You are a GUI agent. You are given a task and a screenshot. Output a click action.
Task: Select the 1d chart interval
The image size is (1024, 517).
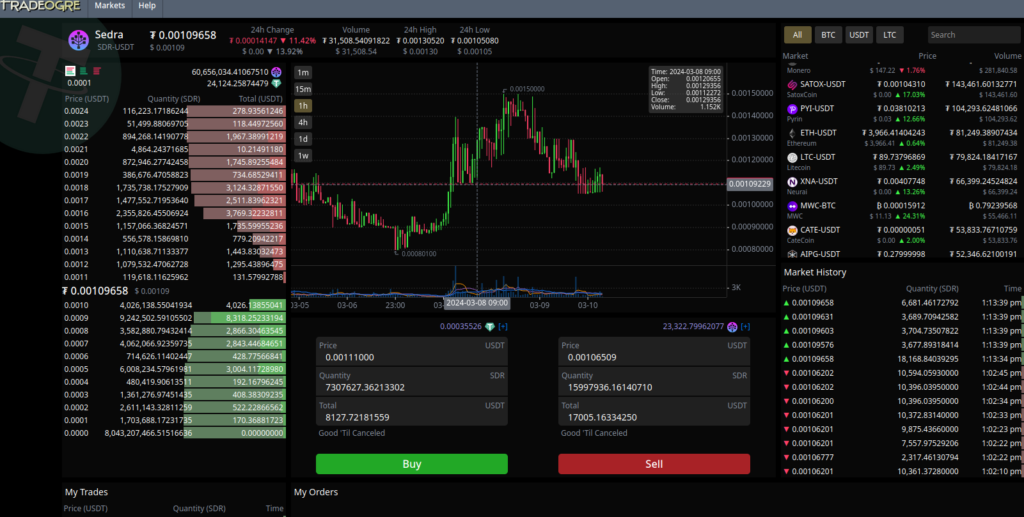(303, 139)
